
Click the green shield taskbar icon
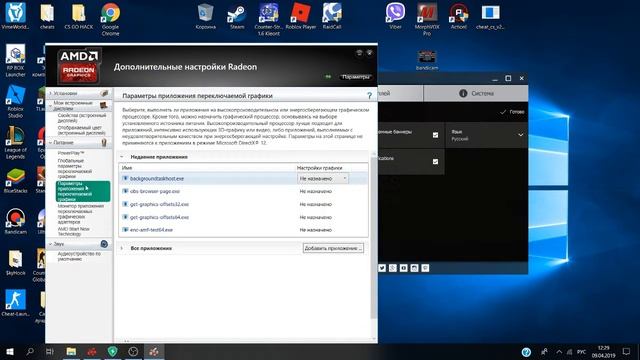(113, 351)
